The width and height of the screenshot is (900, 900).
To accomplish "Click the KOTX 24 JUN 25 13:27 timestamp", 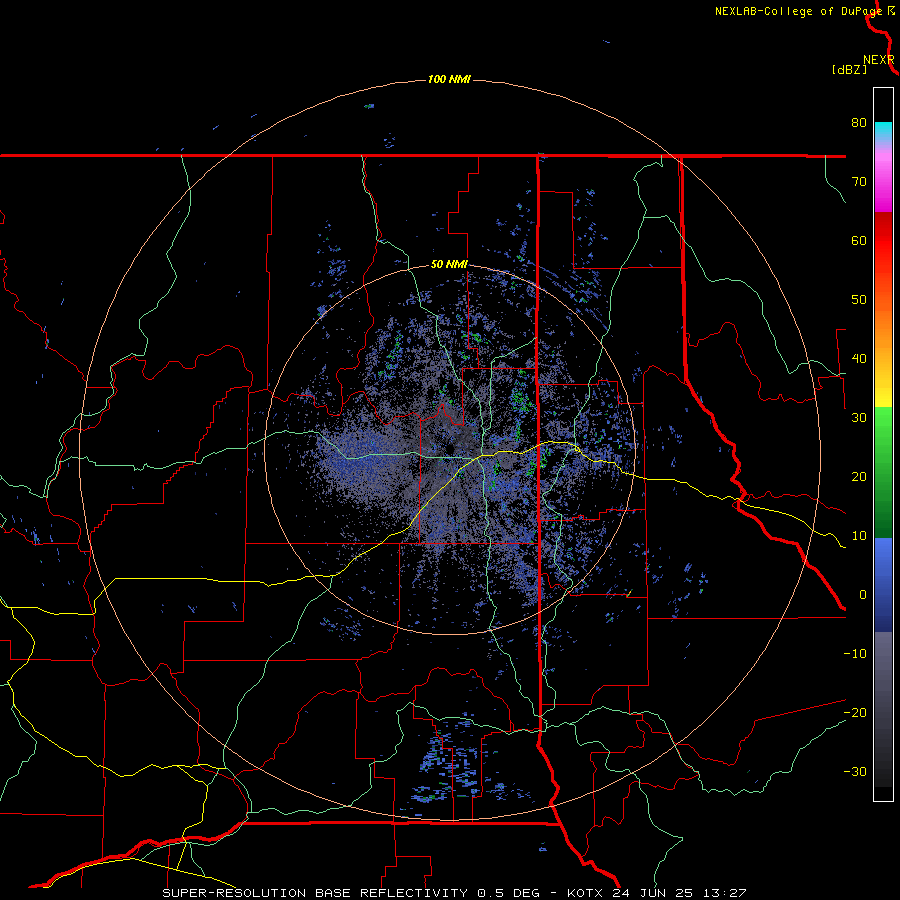I will 657,893.
